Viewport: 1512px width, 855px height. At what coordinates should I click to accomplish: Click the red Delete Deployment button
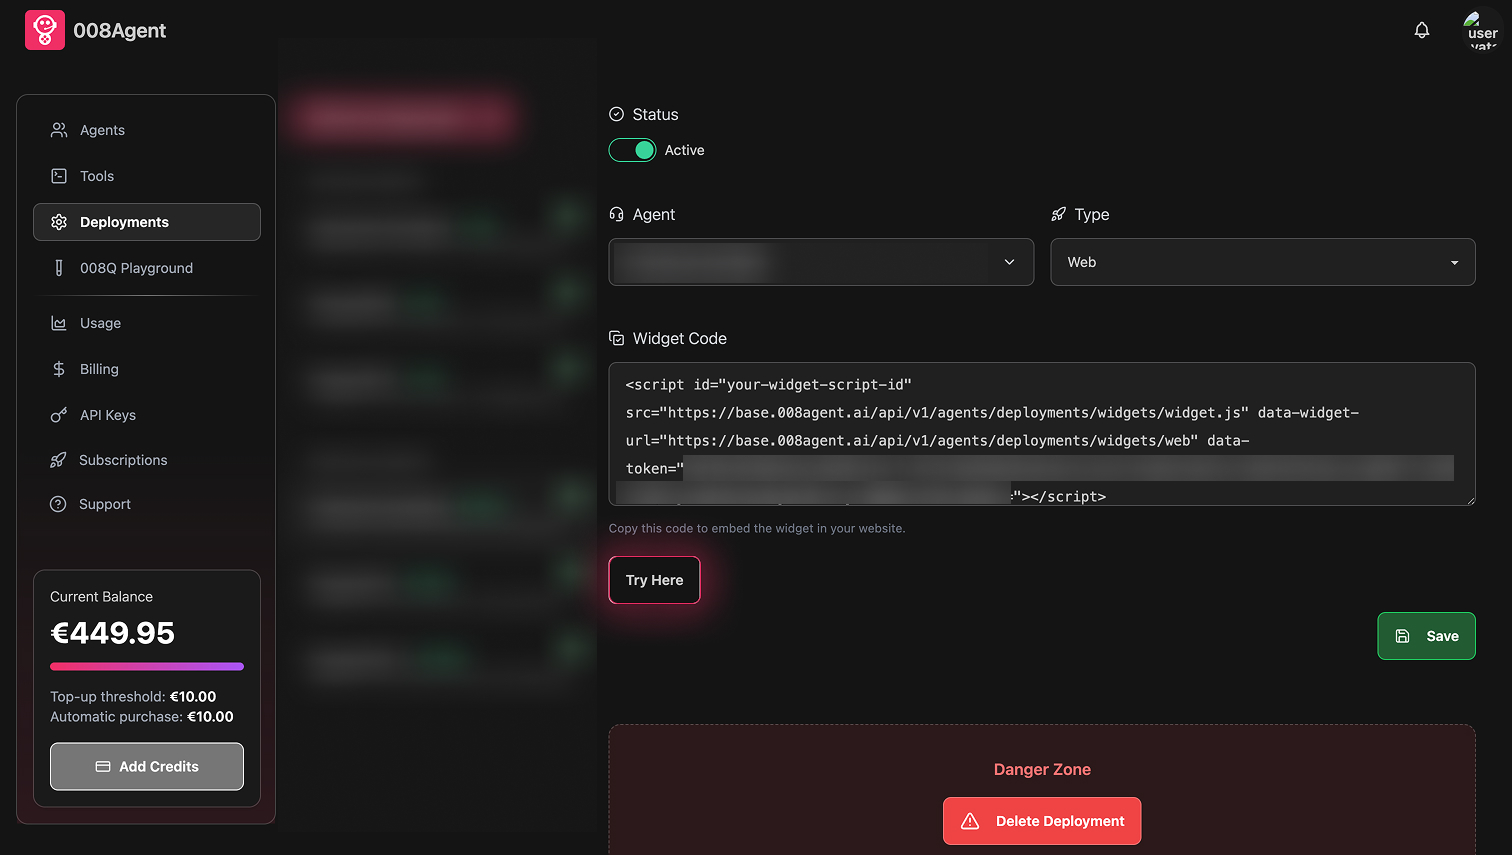[1041, 821]
